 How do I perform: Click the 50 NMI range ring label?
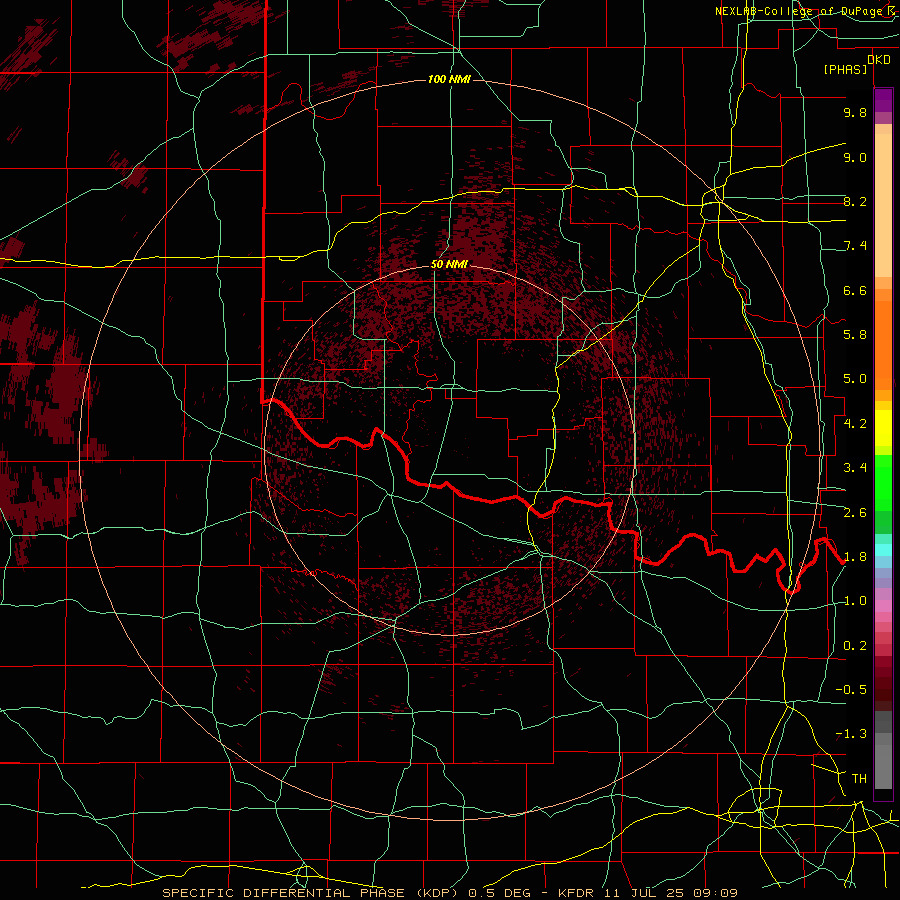pos(449,265)
